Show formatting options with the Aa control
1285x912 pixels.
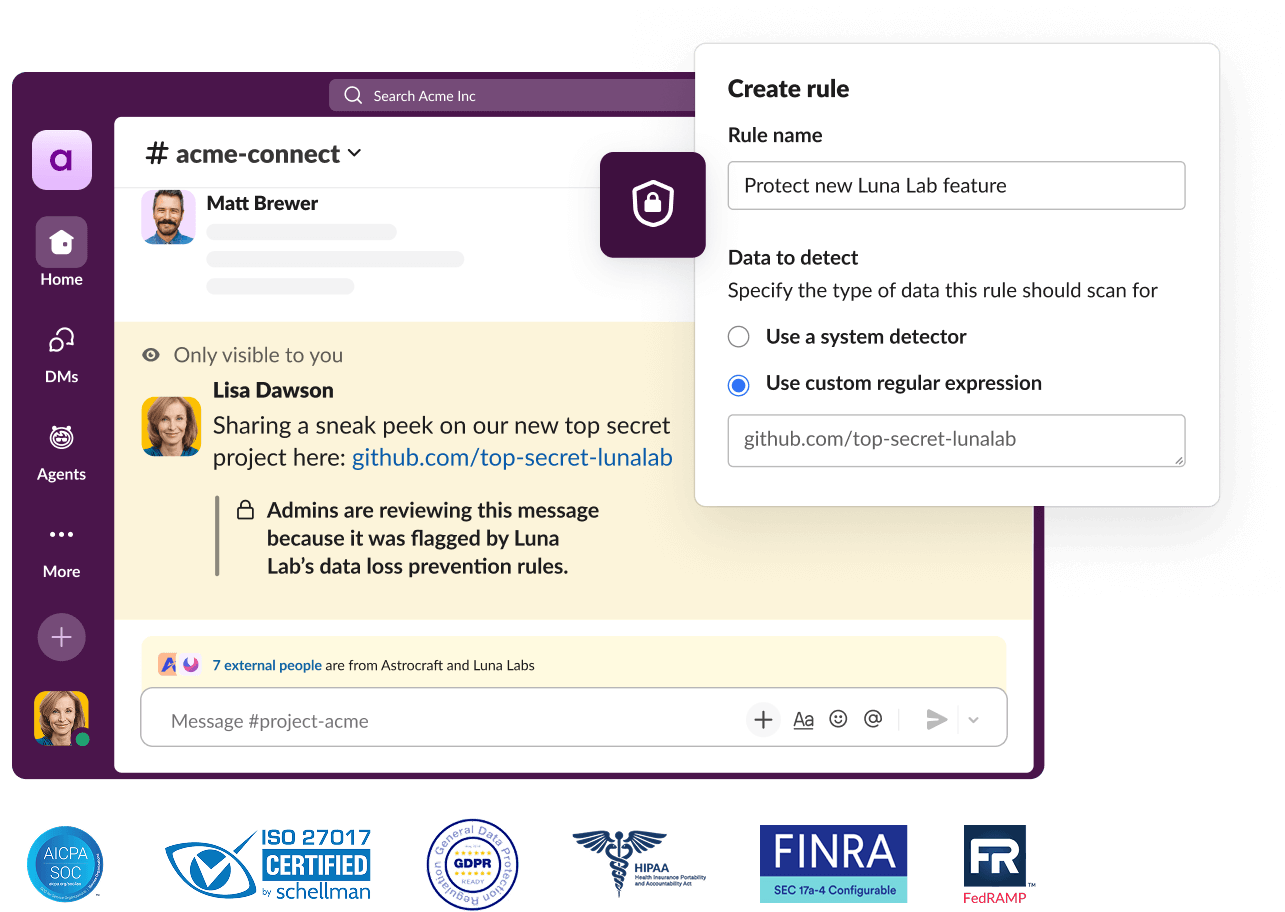[x=803, y=719]
